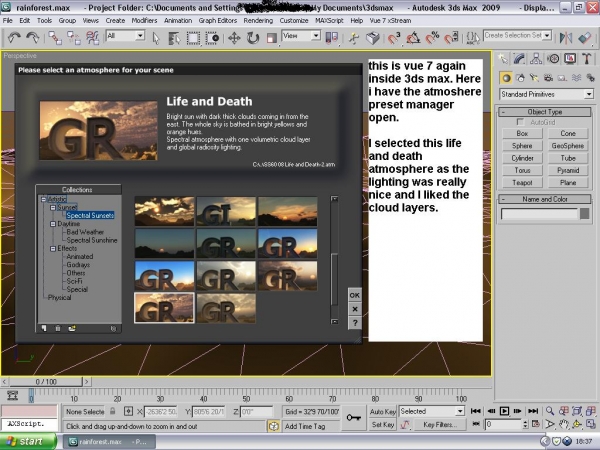Switch to the Utilities hammer tab

tap(586, 58)
